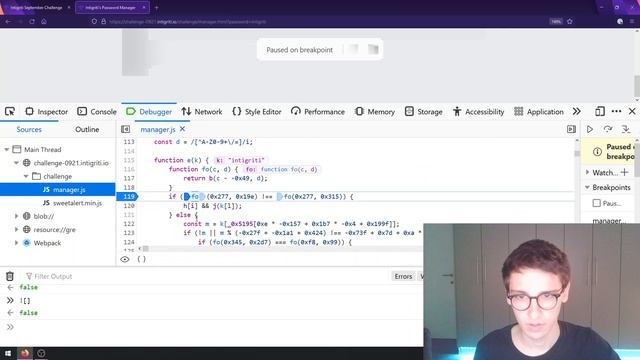Open the Storage tab

(x=424, y=111)
